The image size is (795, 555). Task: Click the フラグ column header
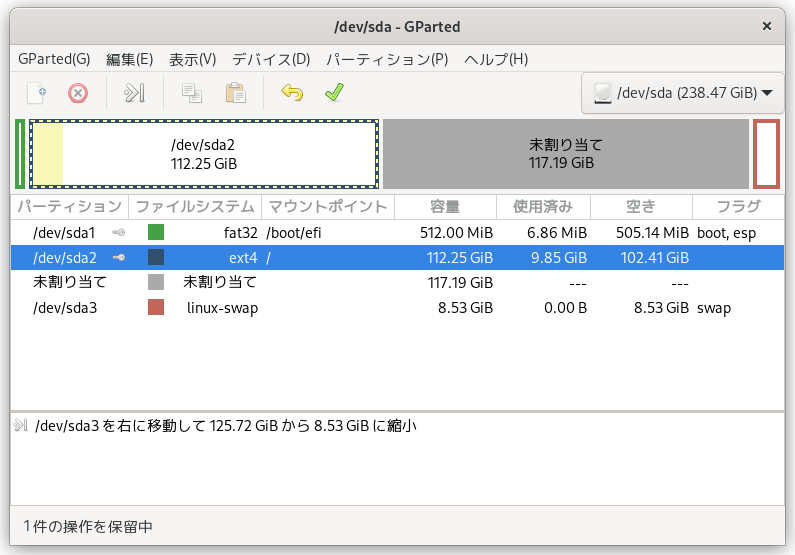pyautogui.click(x=738, y=206)
